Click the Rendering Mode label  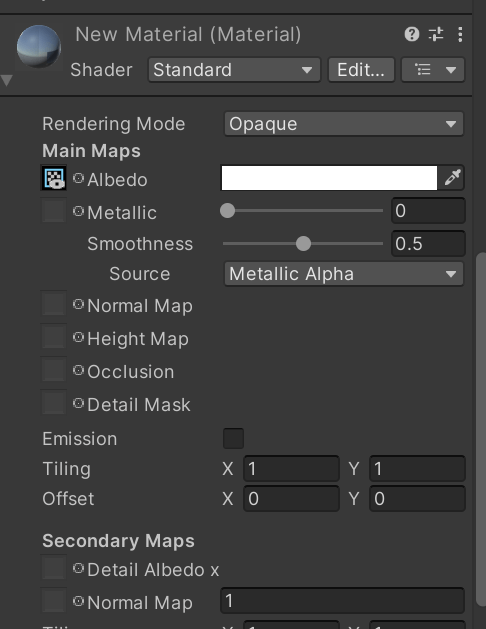click(x=114, y=124)
